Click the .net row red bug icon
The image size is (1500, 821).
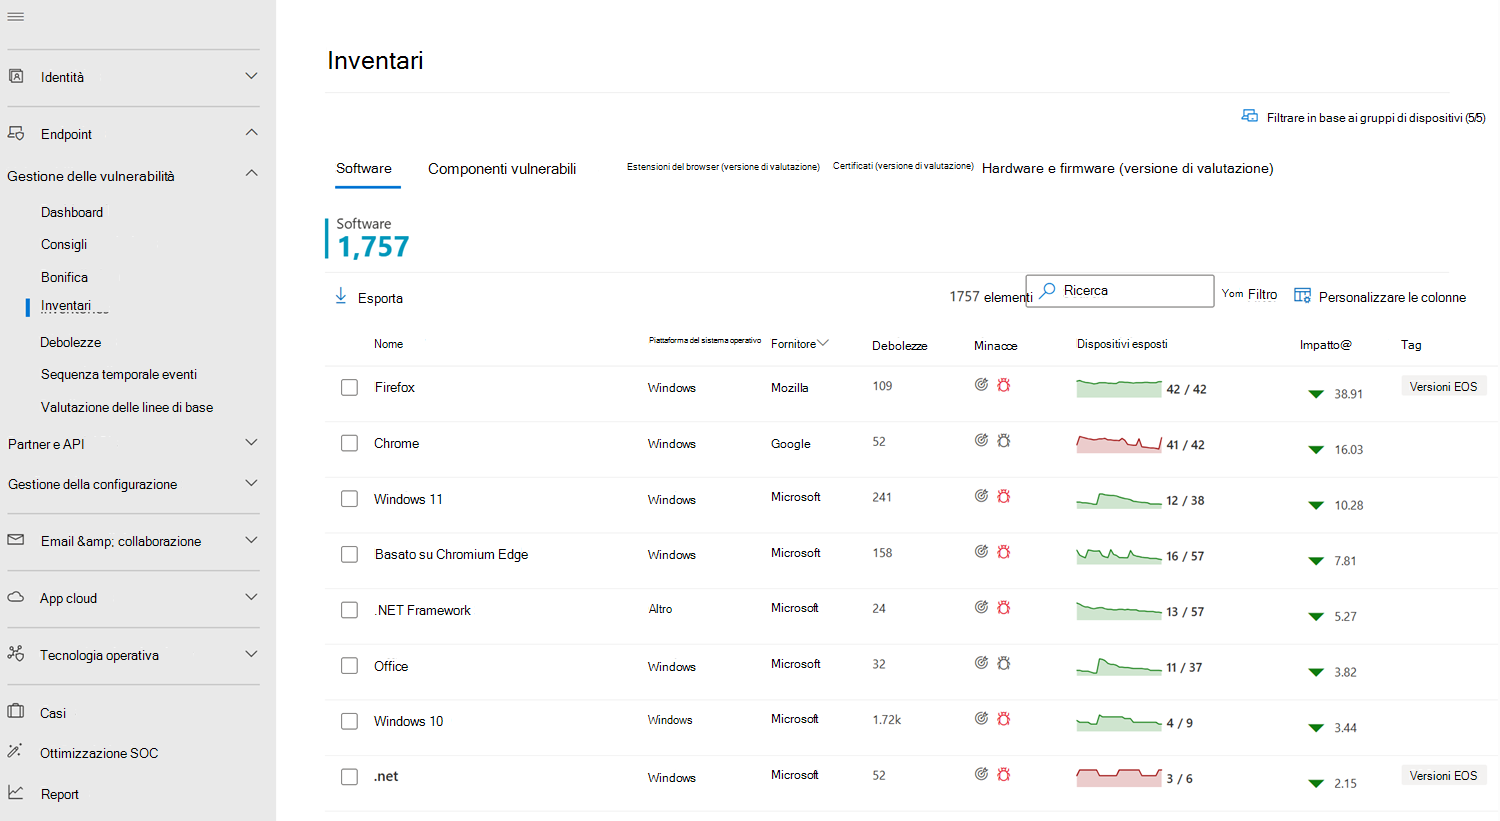(1004, 774)
